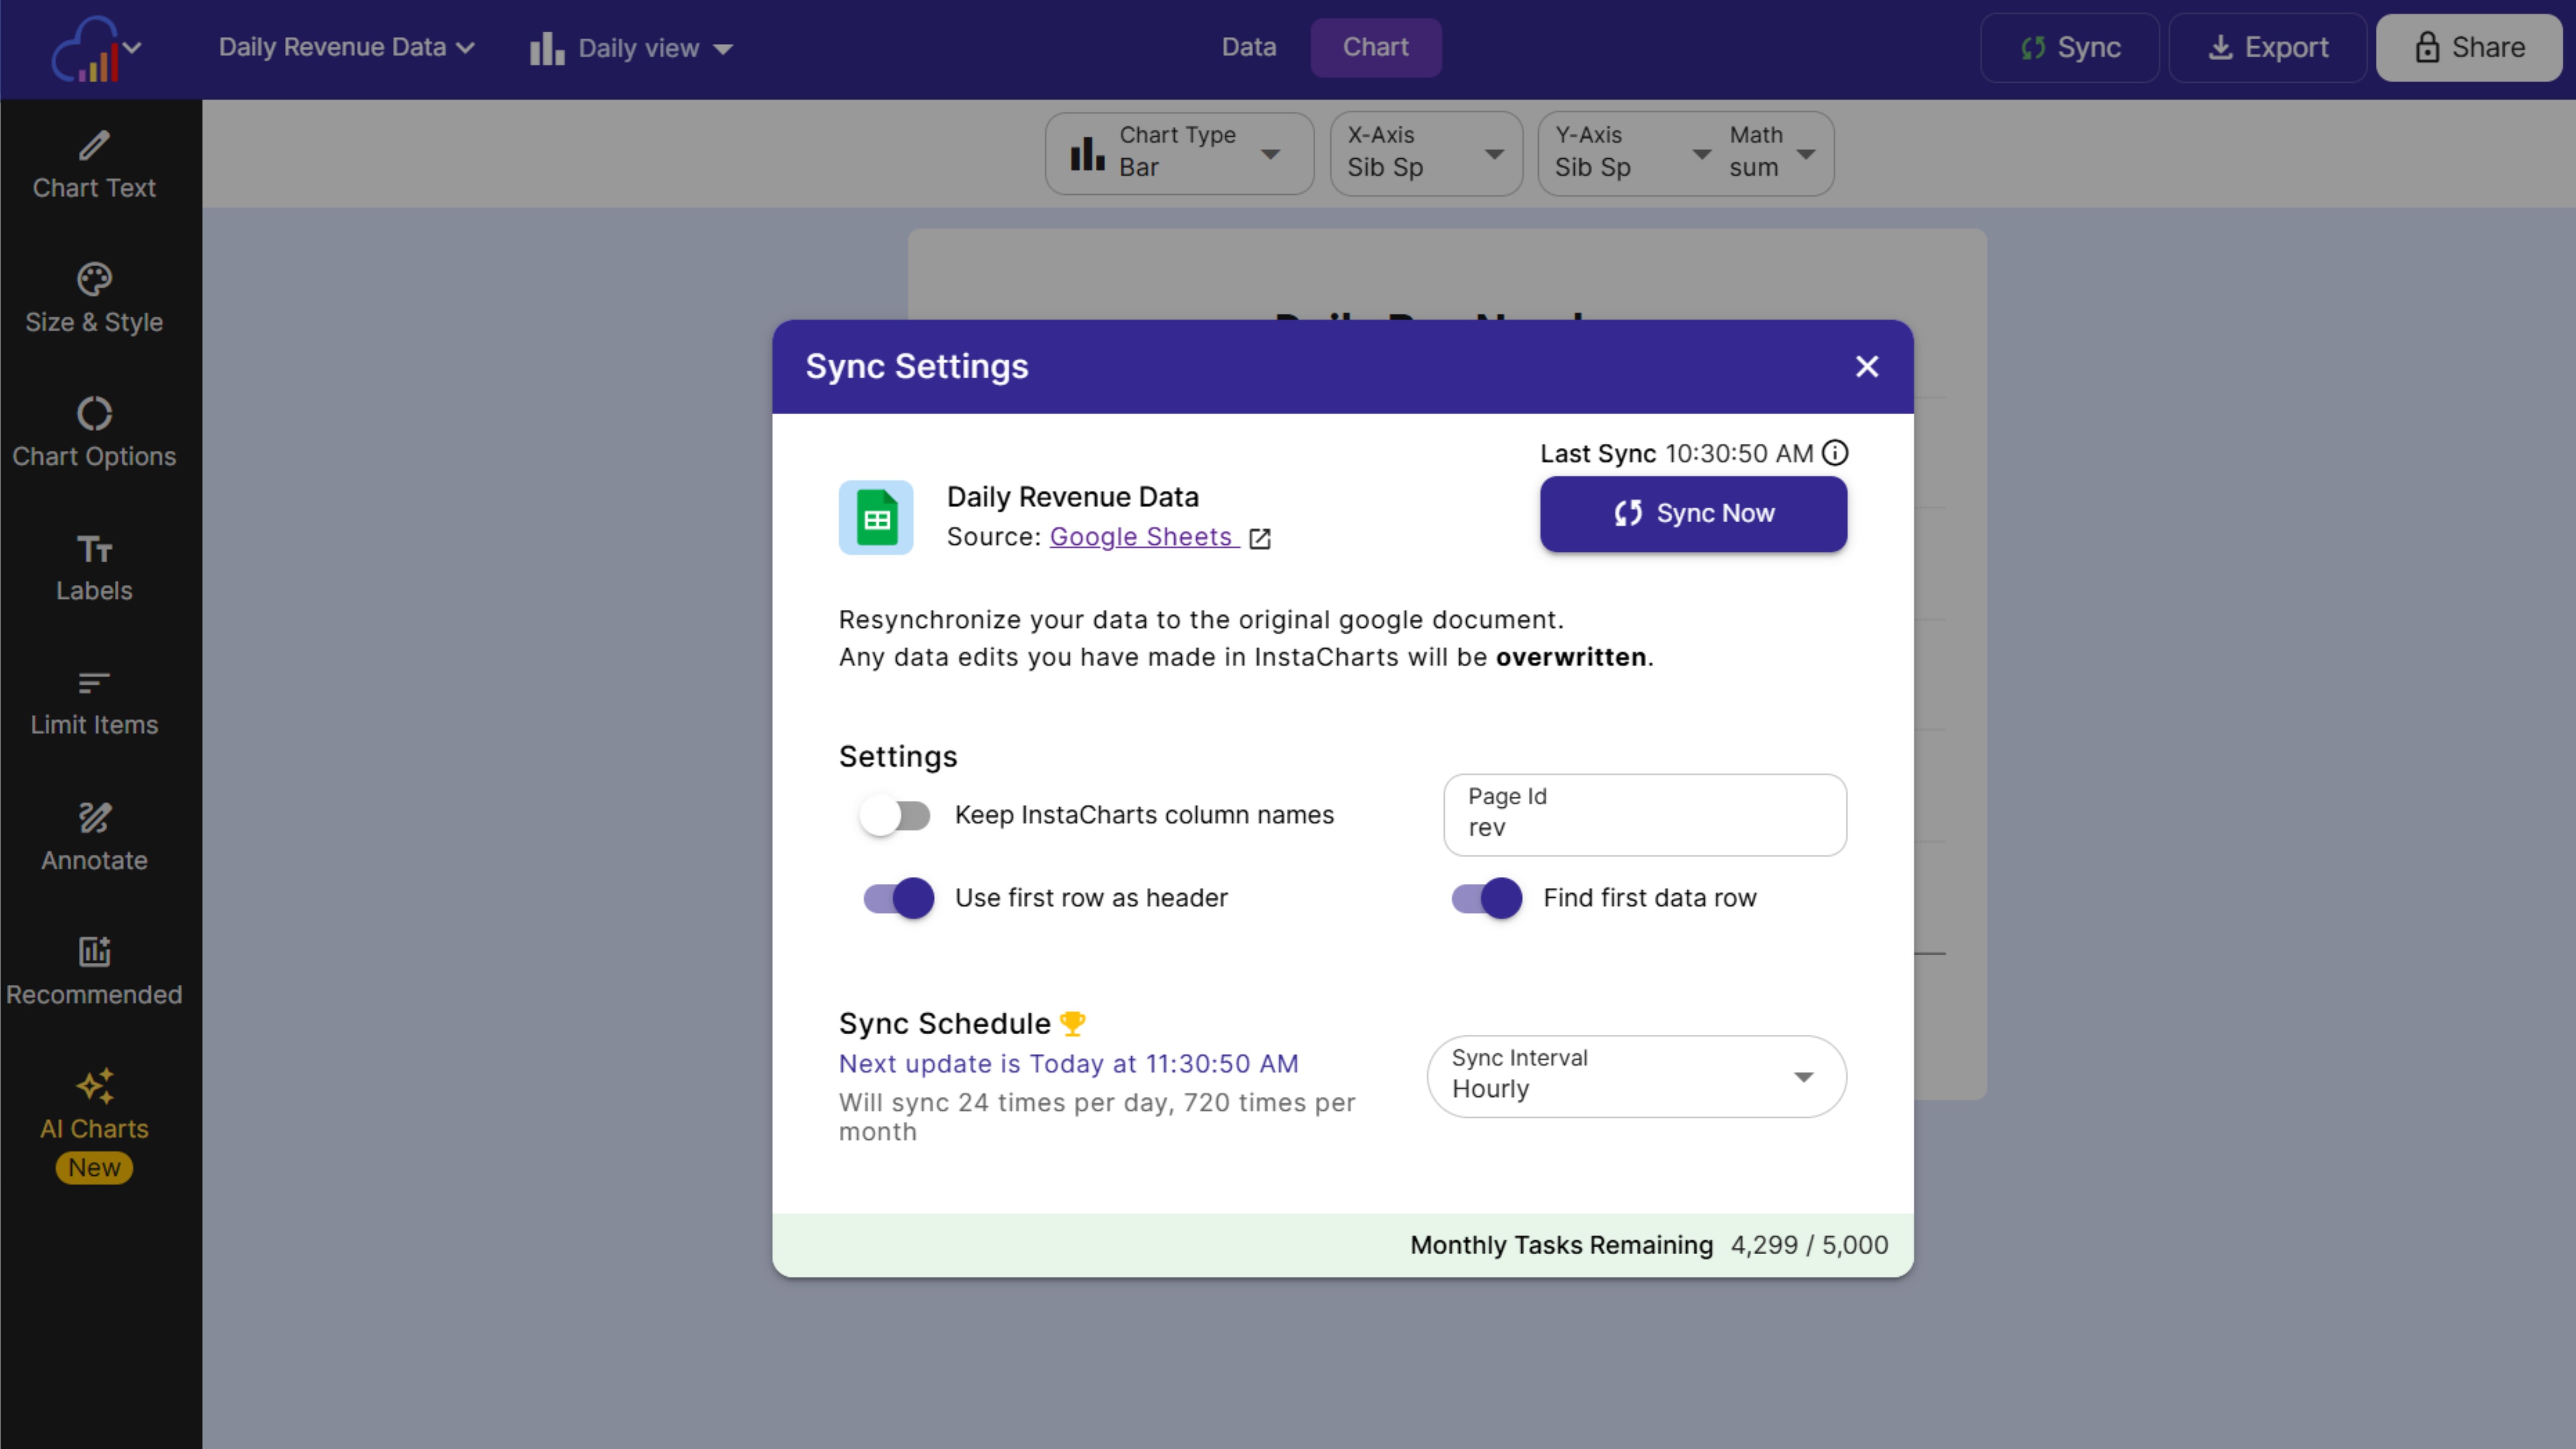Viewport: 2576px width, 1449px height.
Task: Switch to the Data tab
Action: pyautogui.click(x=1249, y=47)
